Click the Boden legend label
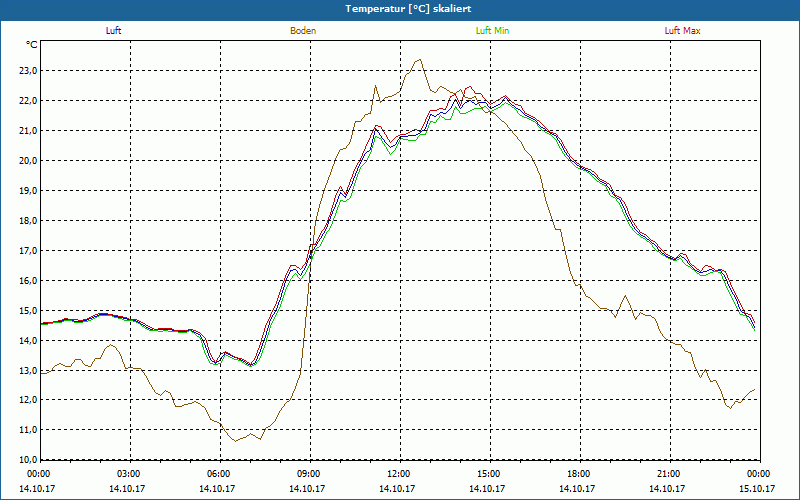 (x=303, y=31)
